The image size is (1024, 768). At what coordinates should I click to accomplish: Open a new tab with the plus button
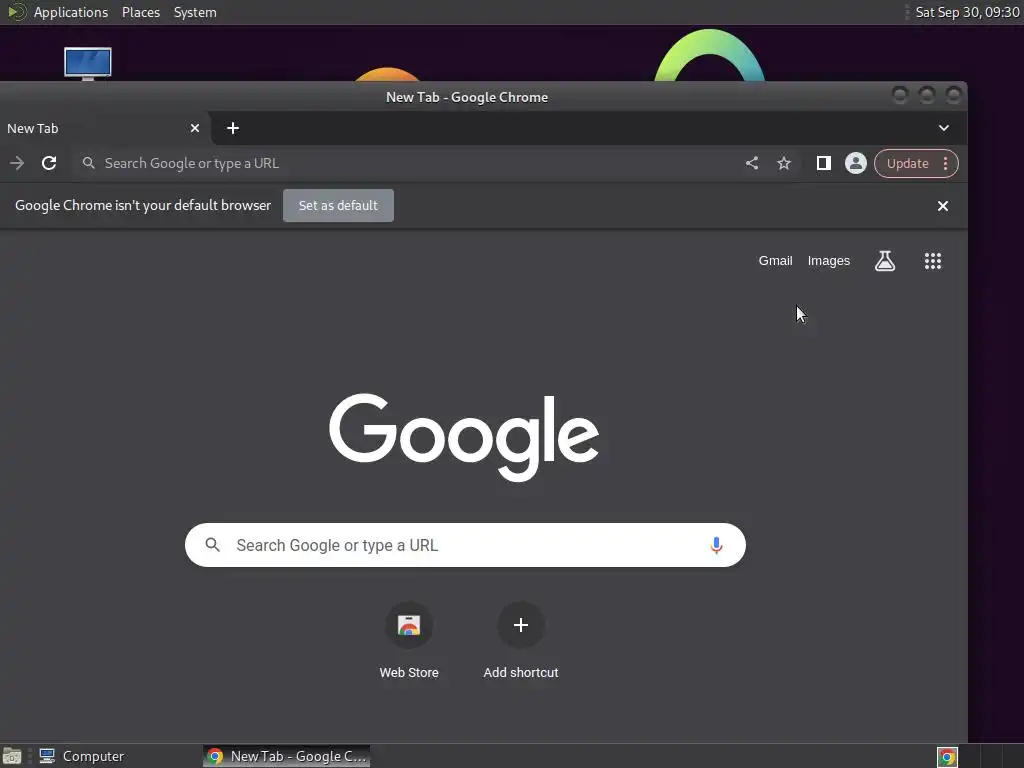[x=232, y=128]
